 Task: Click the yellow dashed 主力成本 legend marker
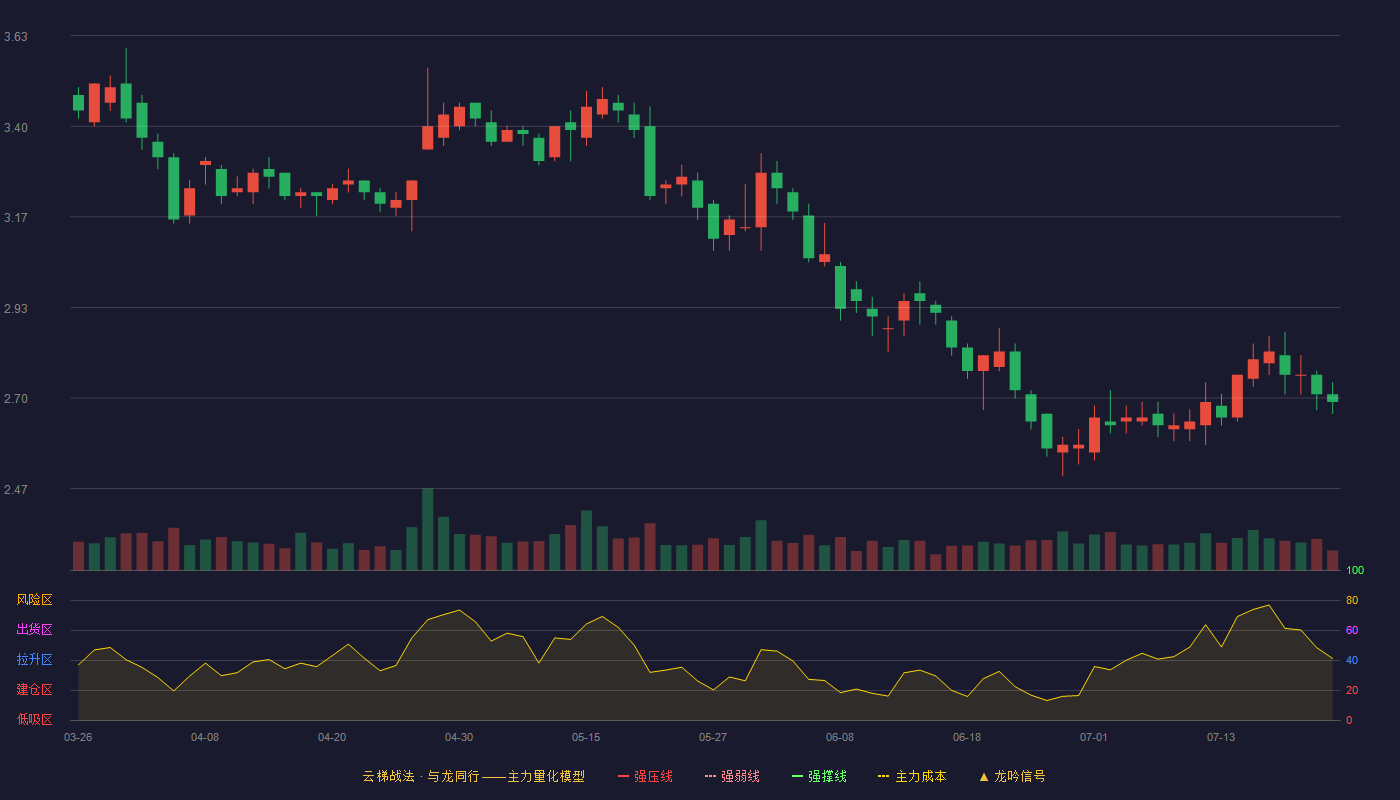pyautogui.click(x=883, y=776)
